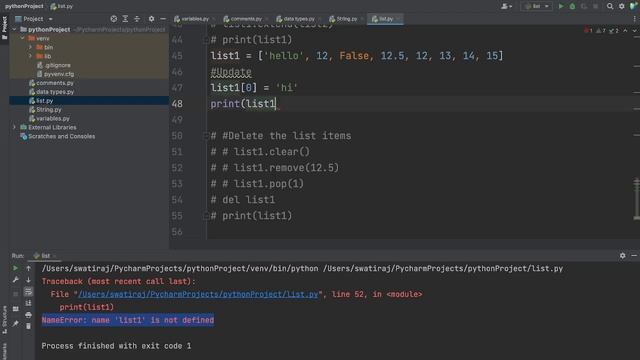Open Project panel options gear
The height and width of the screenshot is (360, 640).
click(x=151, y=19)
